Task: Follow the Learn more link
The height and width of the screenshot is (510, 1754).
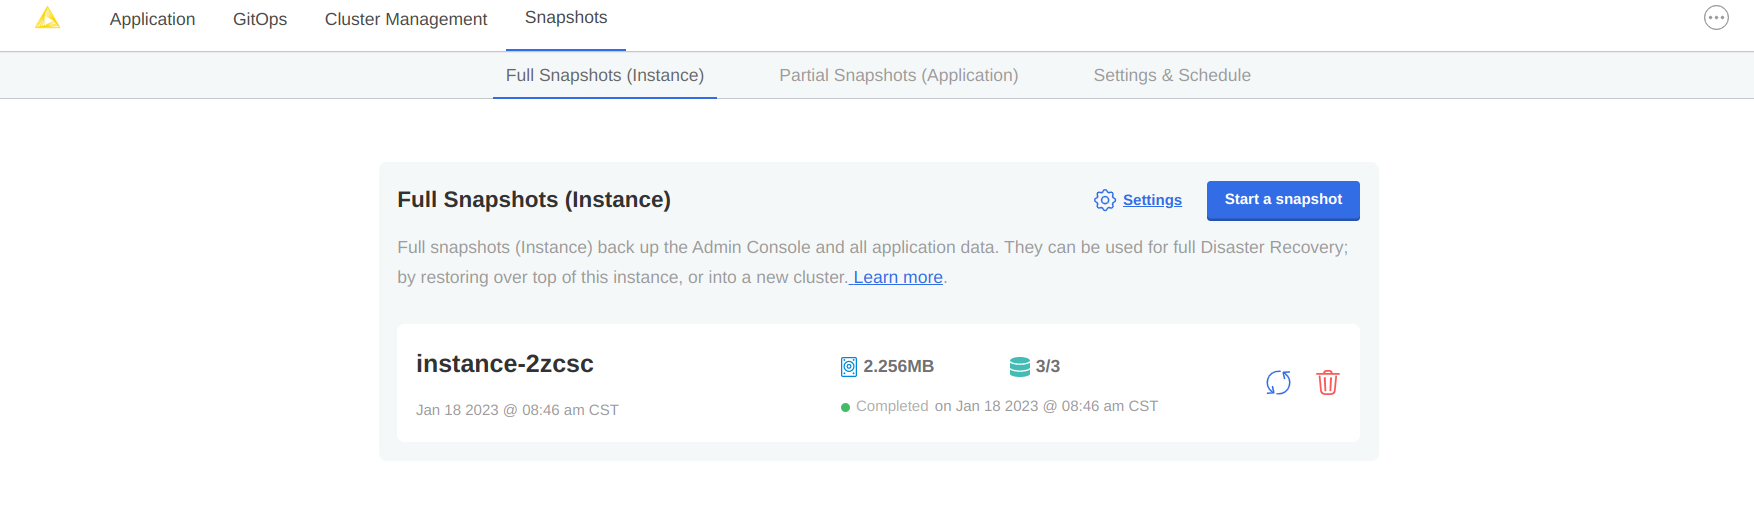Action: [897, 277]
